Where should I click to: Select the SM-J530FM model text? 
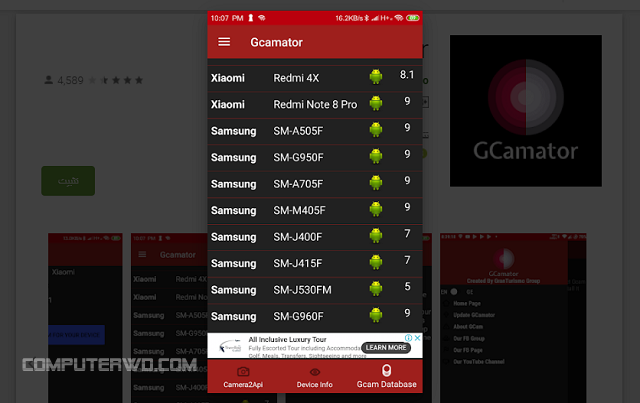(x=302, y=290)
